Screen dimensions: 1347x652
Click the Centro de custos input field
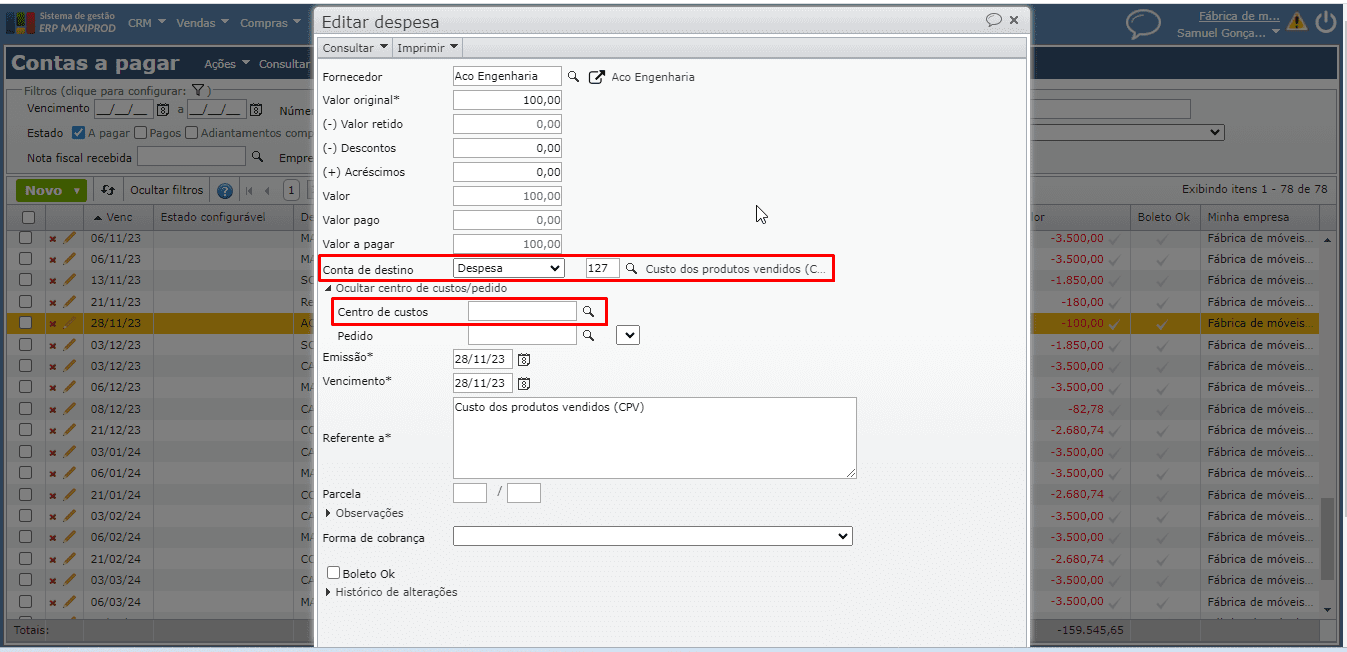(522, 312)
